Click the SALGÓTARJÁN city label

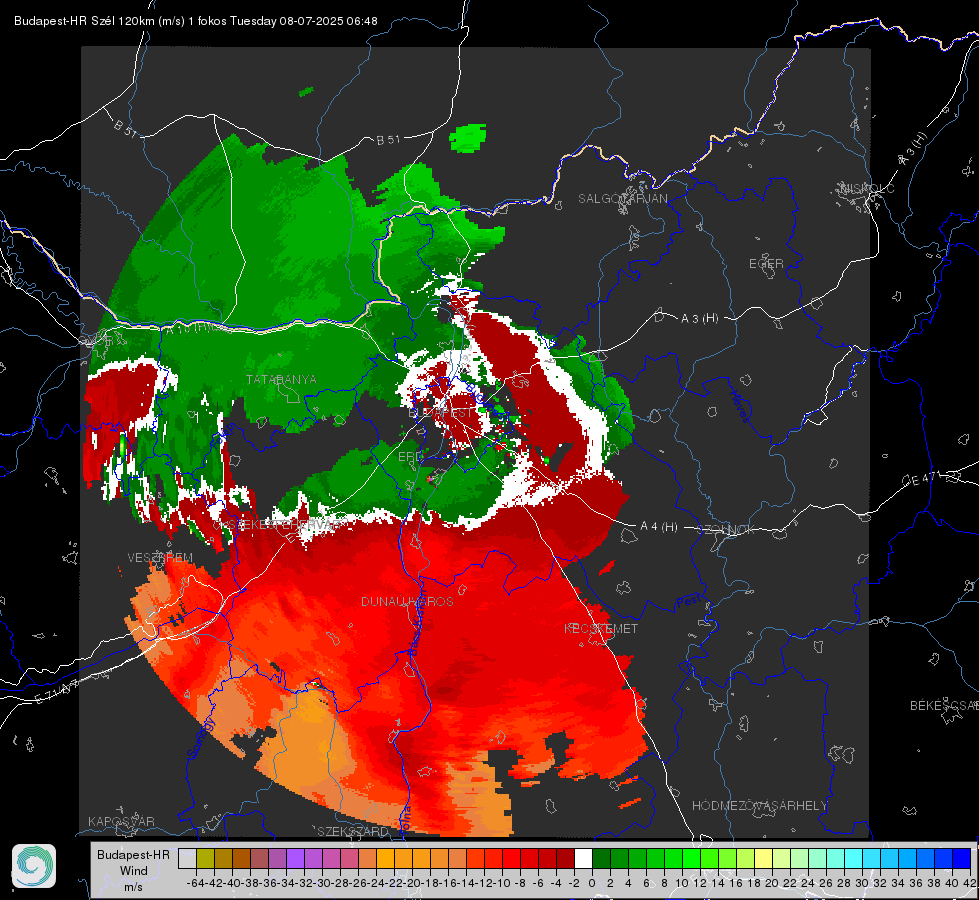click(x=622, y=199)
